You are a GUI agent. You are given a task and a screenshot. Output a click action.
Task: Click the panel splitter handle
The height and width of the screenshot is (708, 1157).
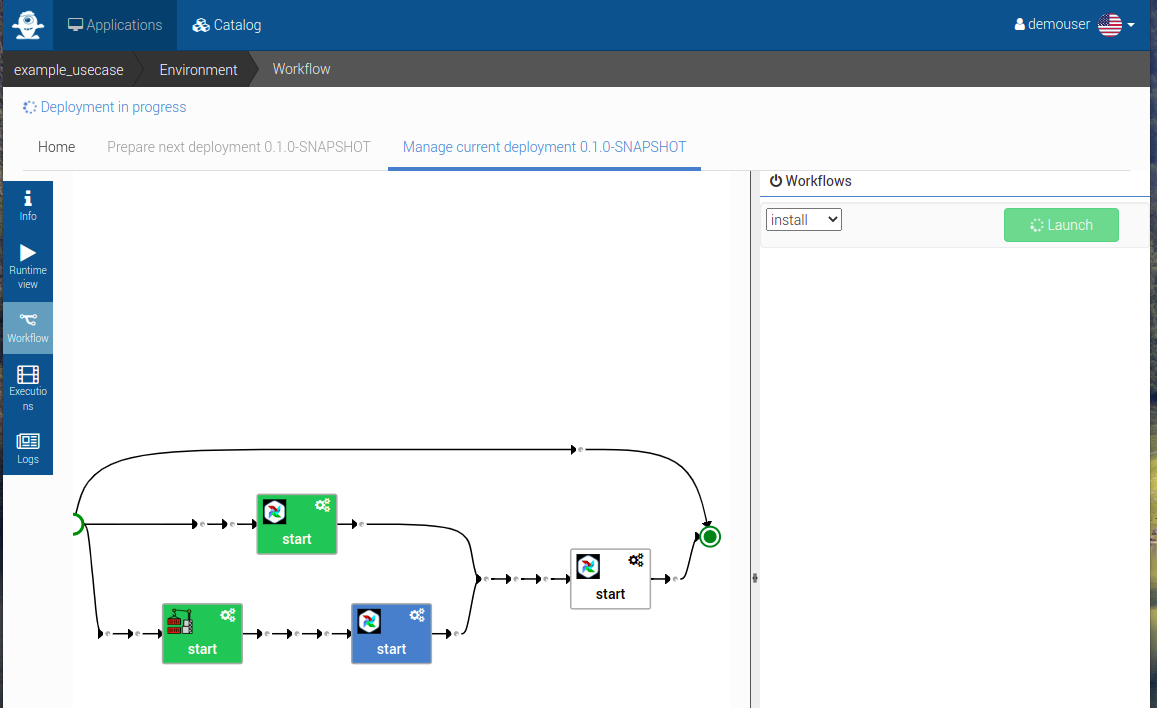coord(755,578)
